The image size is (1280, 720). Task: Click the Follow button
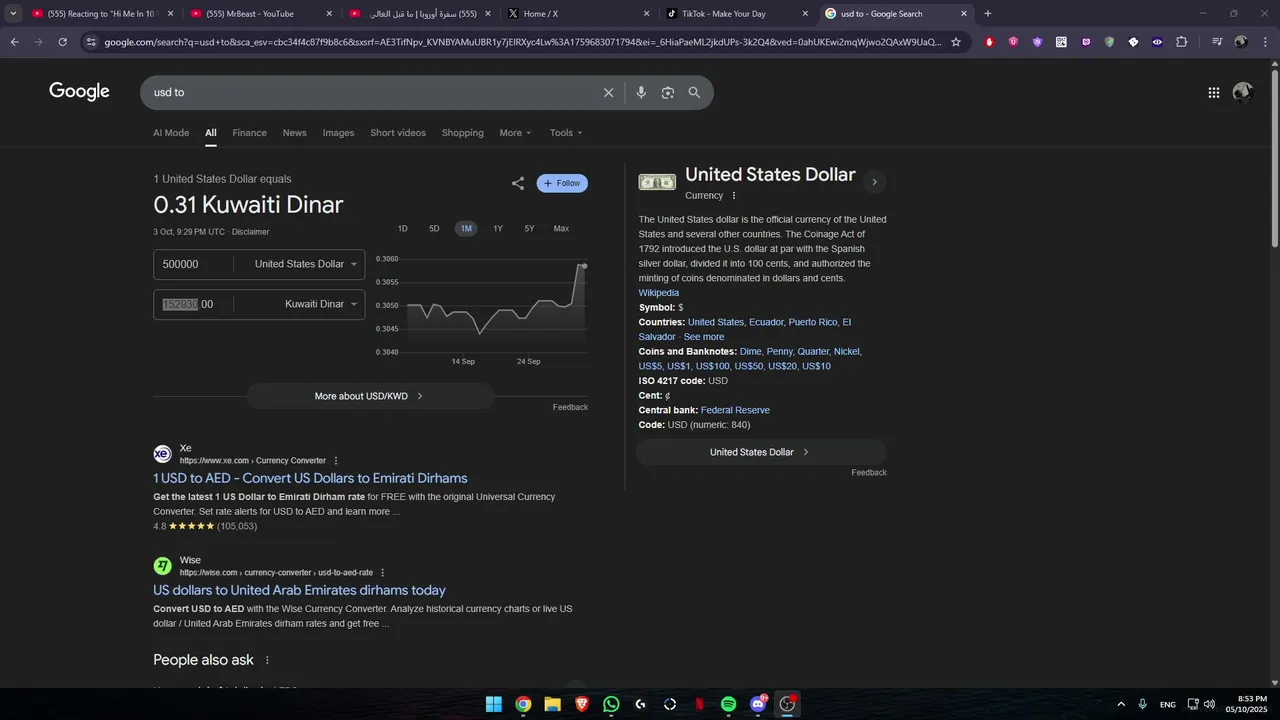562,183
